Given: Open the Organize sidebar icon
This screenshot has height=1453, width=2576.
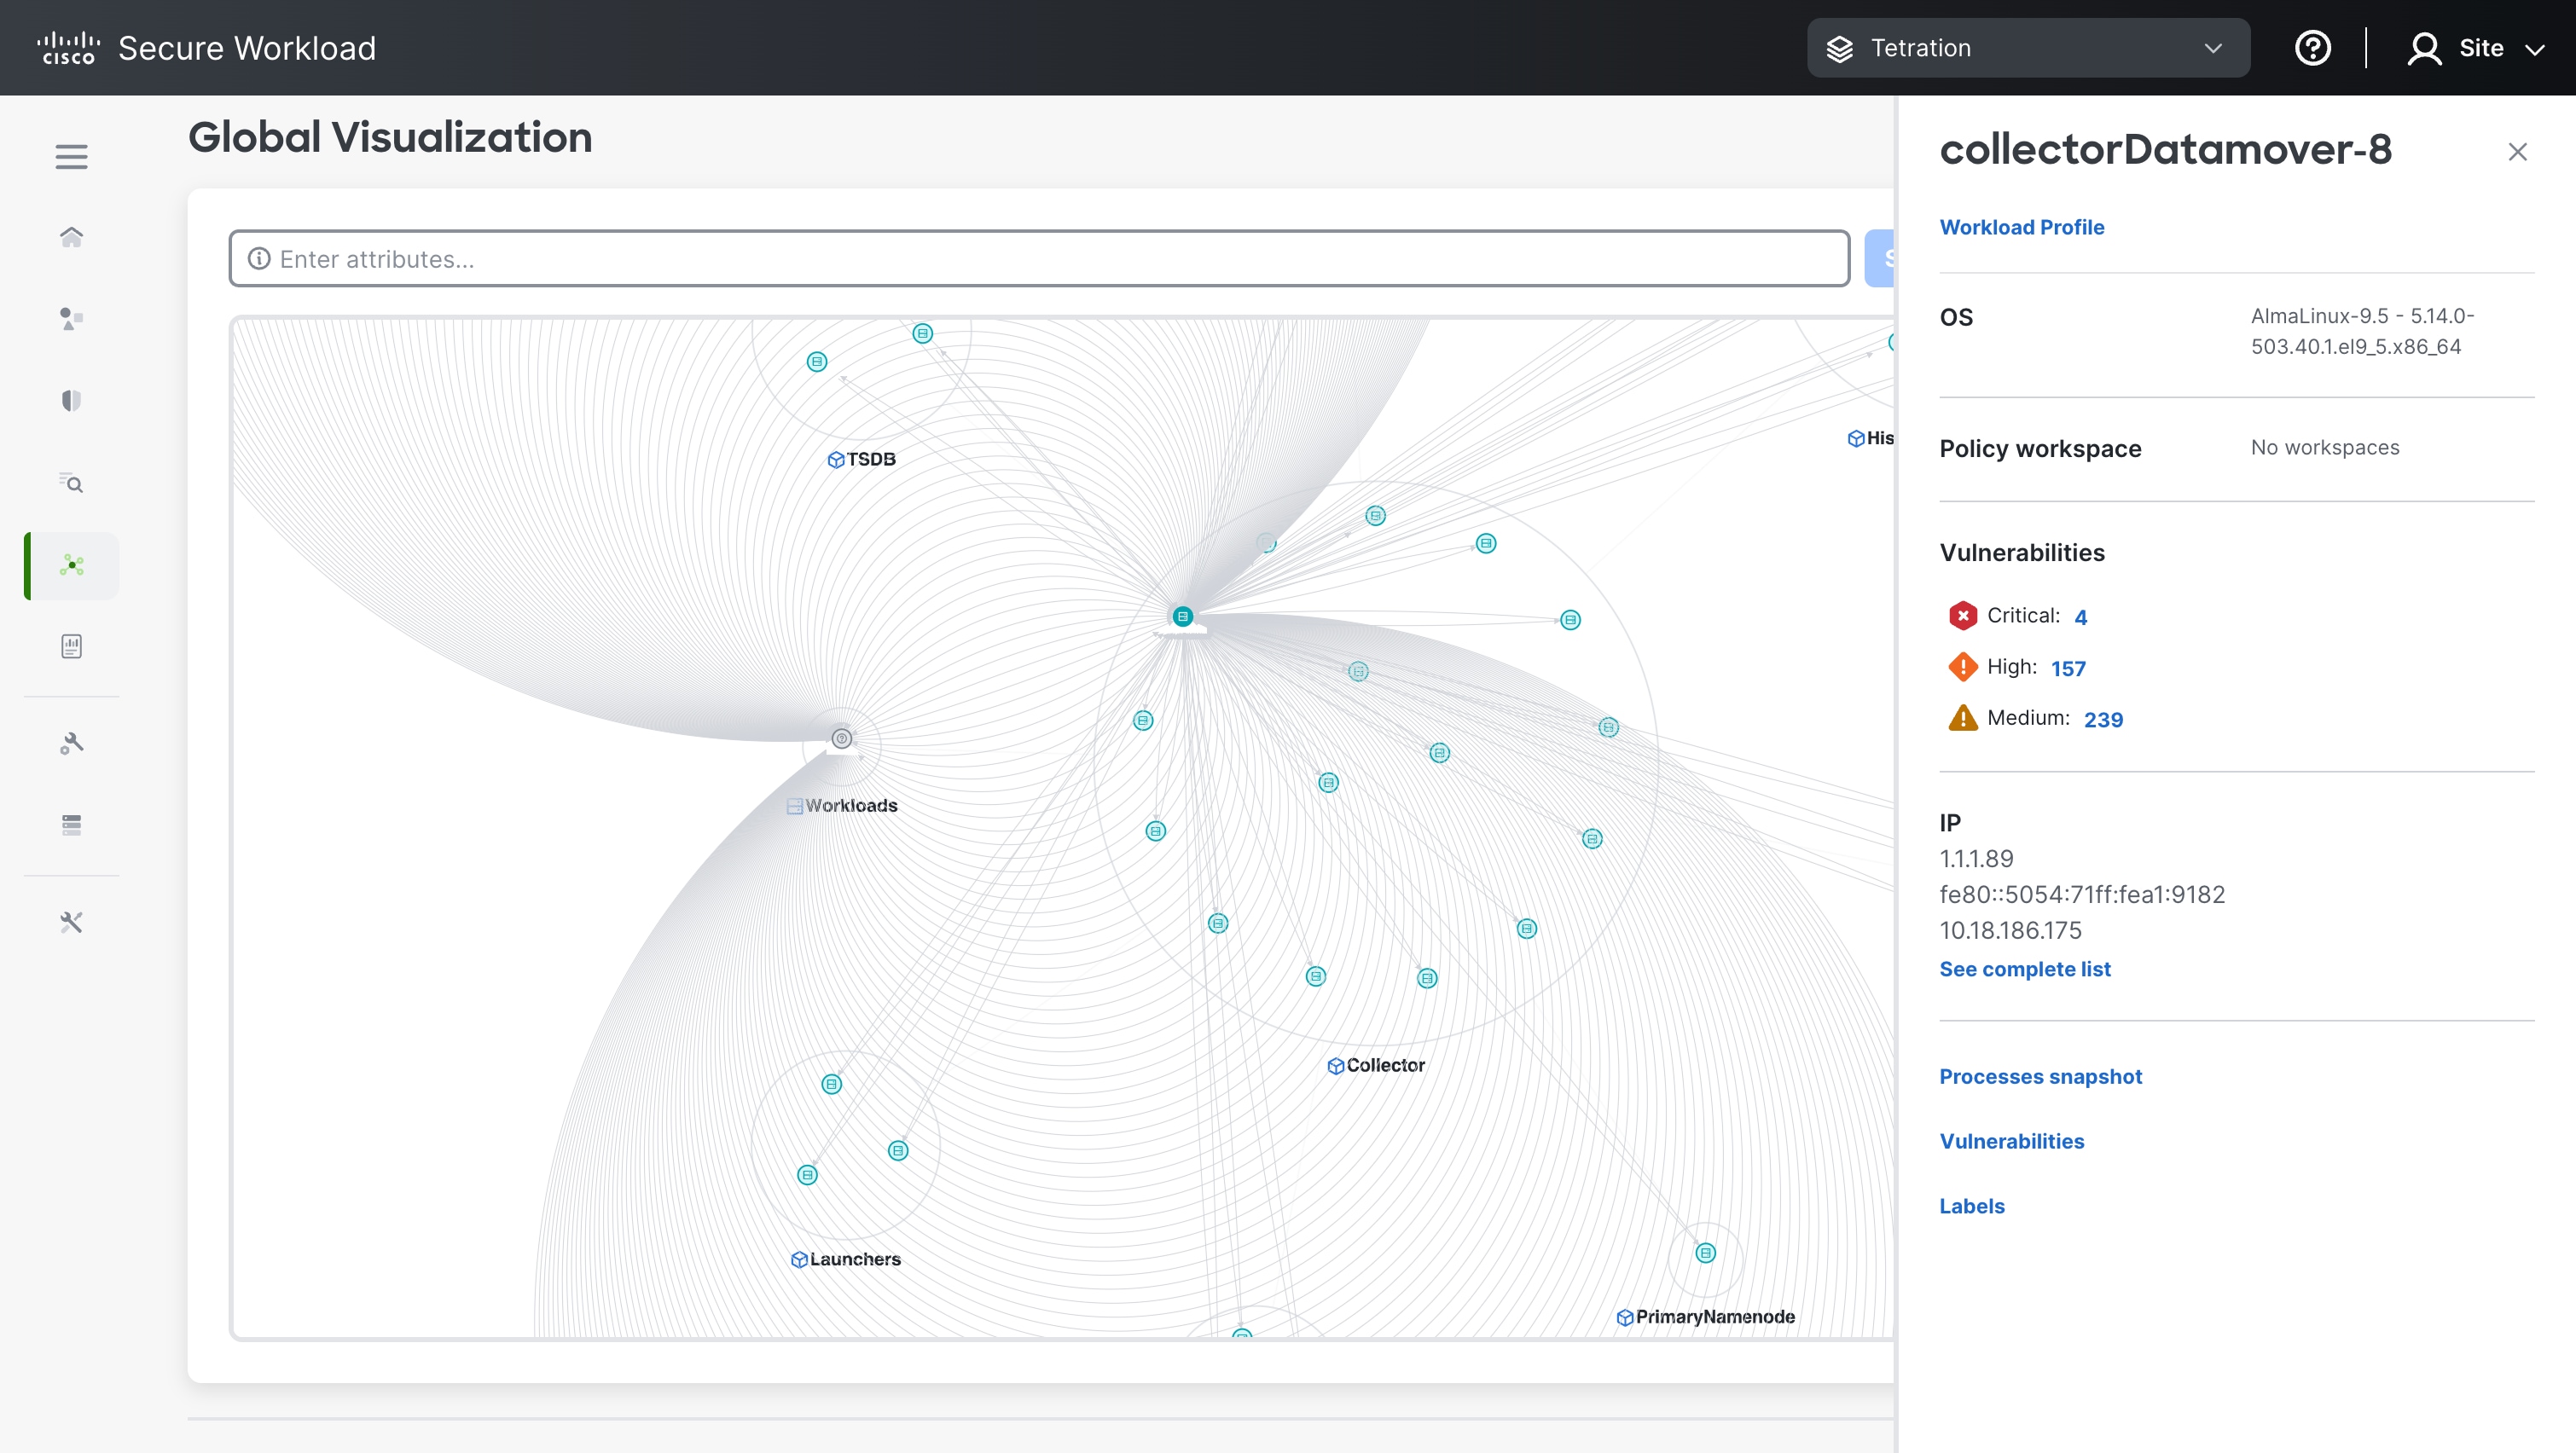Looking at the screenshot, I should pyautogui.click(x=71, y=319).
